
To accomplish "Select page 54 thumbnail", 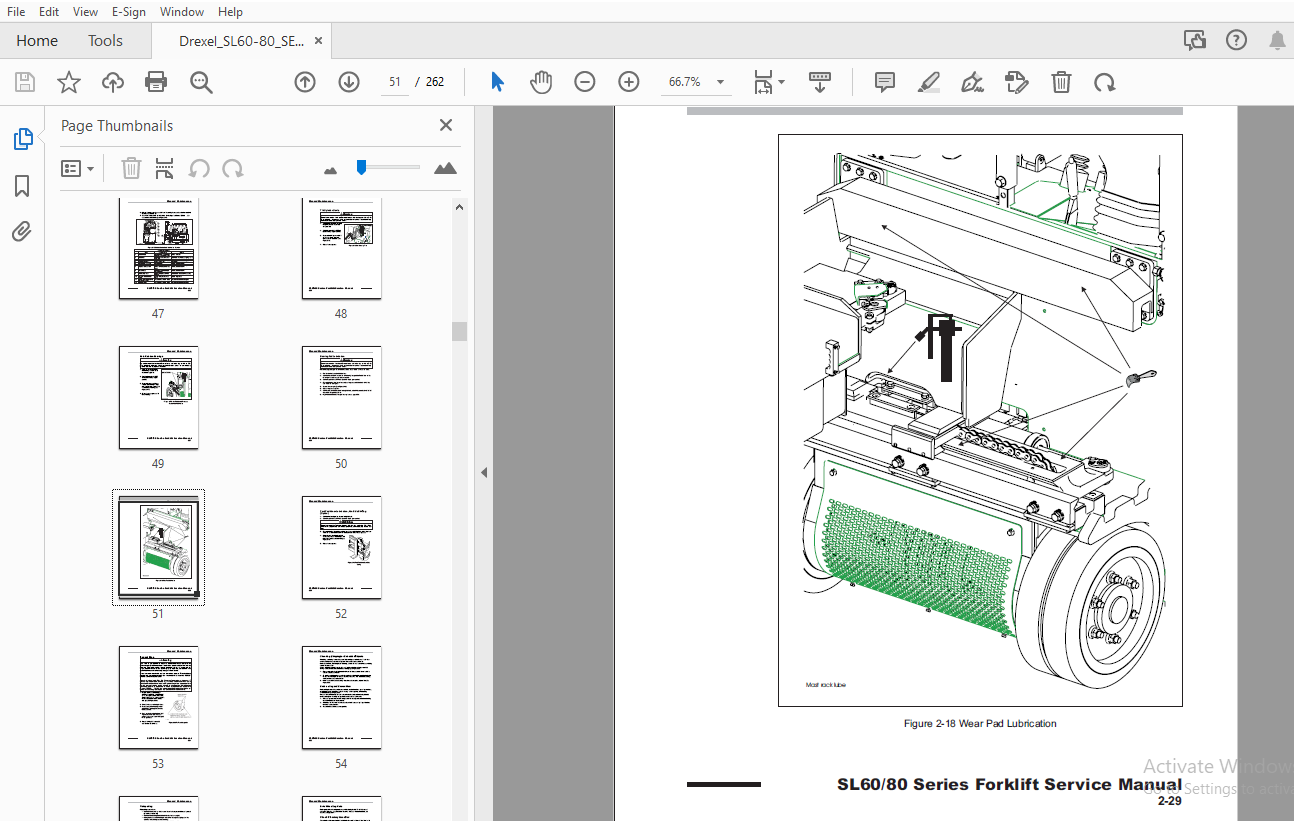I will (x=341, y=698).
